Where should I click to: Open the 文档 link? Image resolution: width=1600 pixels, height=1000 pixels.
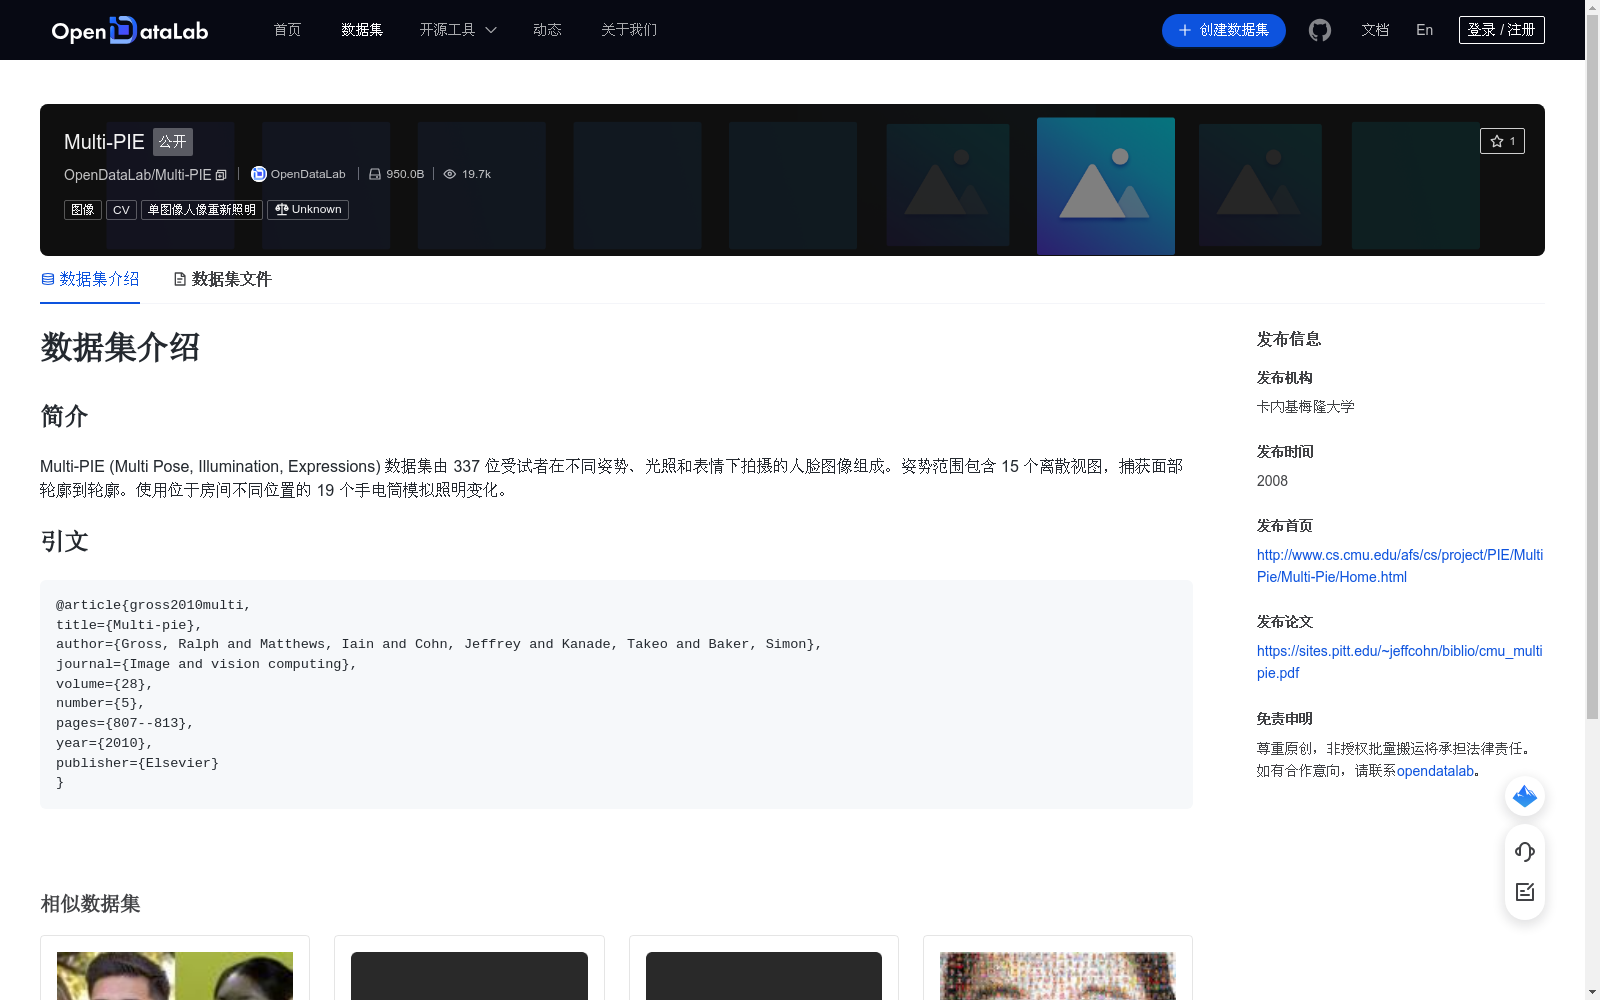(x=1375, y=30)
